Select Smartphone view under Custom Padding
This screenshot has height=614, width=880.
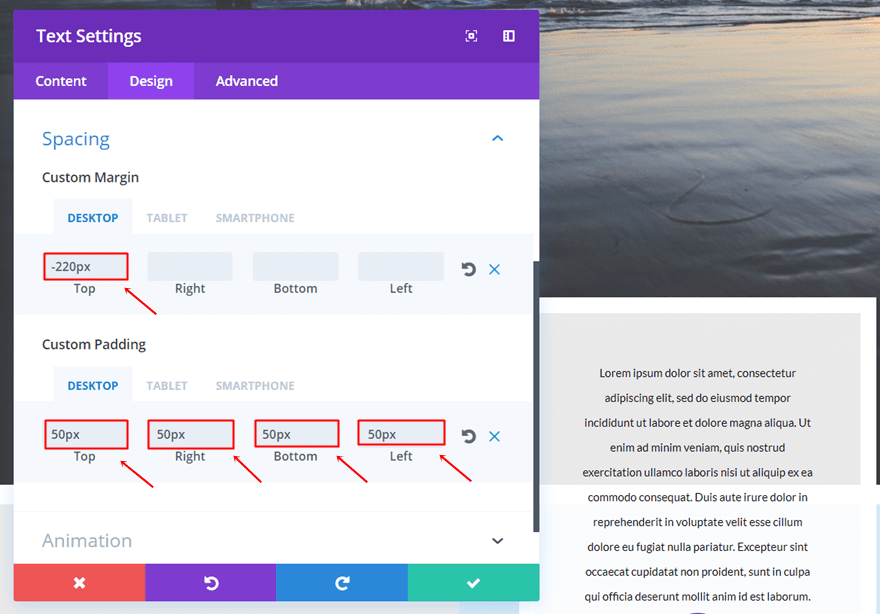pos(255,386)
